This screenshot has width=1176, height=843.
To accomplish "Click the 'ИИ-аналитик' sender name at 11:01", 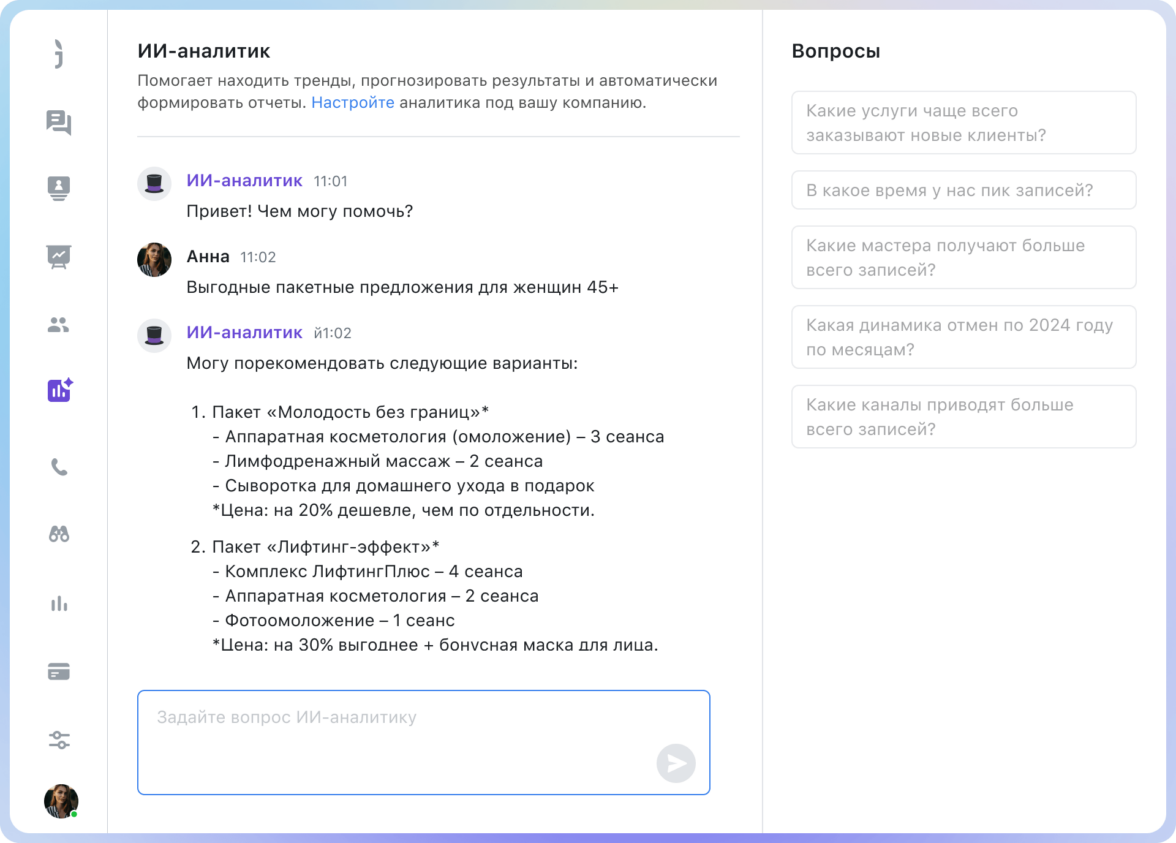I will pos(244,181).
